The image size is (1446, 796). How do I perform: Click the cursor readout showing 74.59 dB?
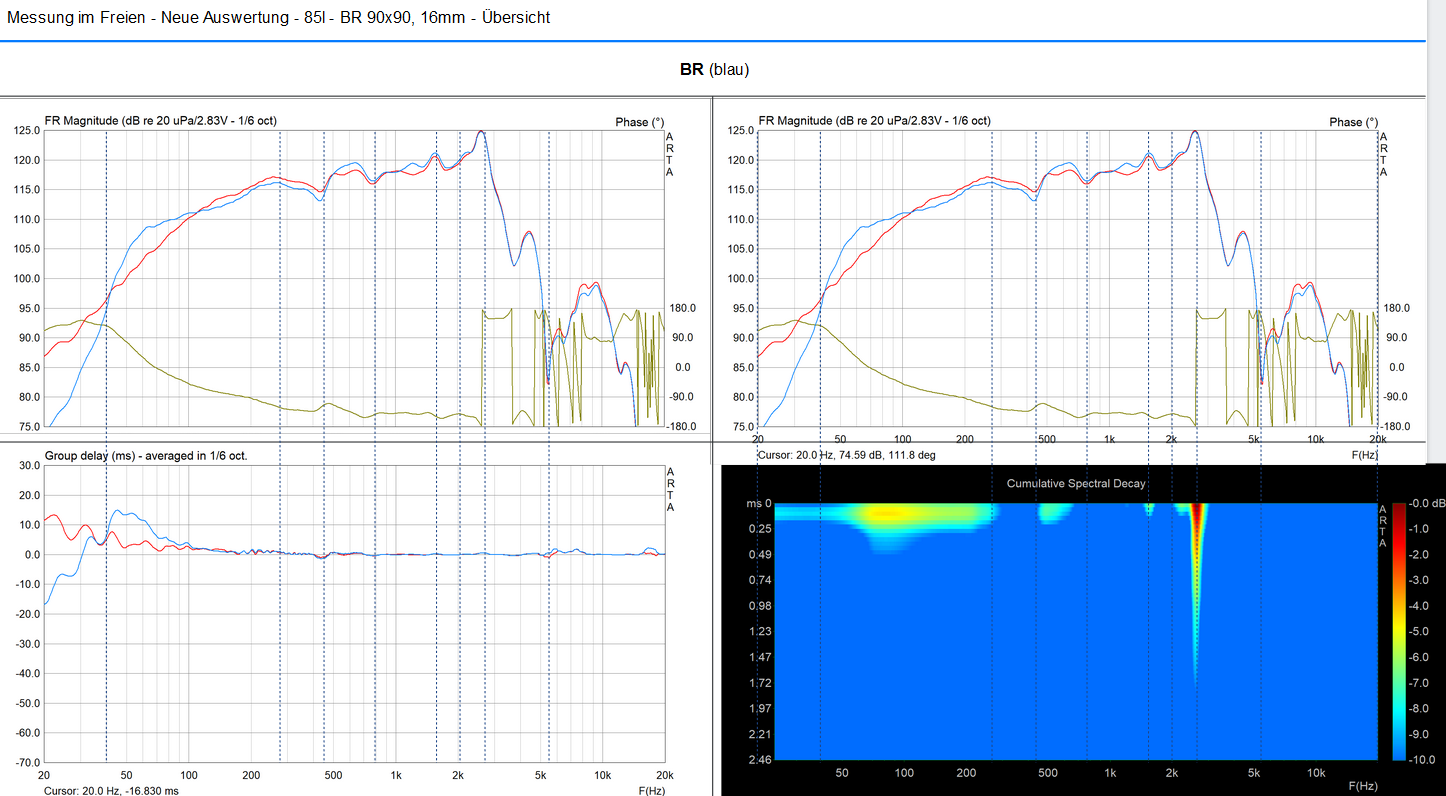(845, 455)
